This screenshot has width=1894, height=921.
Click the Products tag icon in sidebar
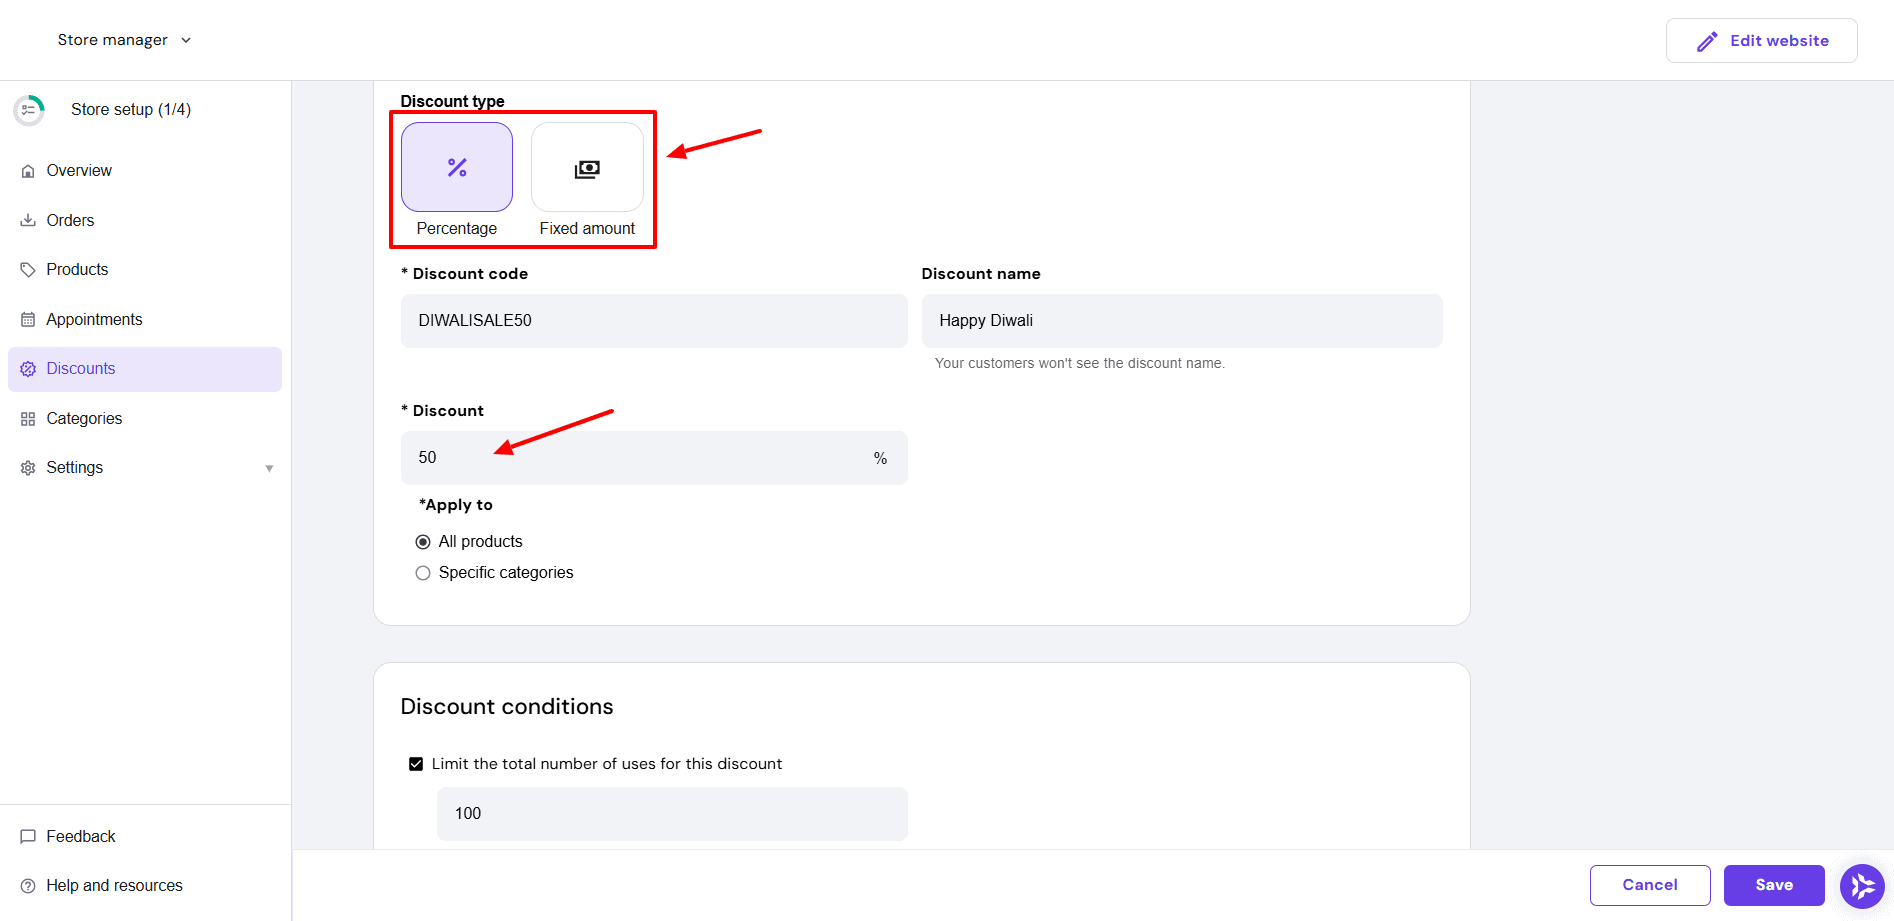[28, 270]
